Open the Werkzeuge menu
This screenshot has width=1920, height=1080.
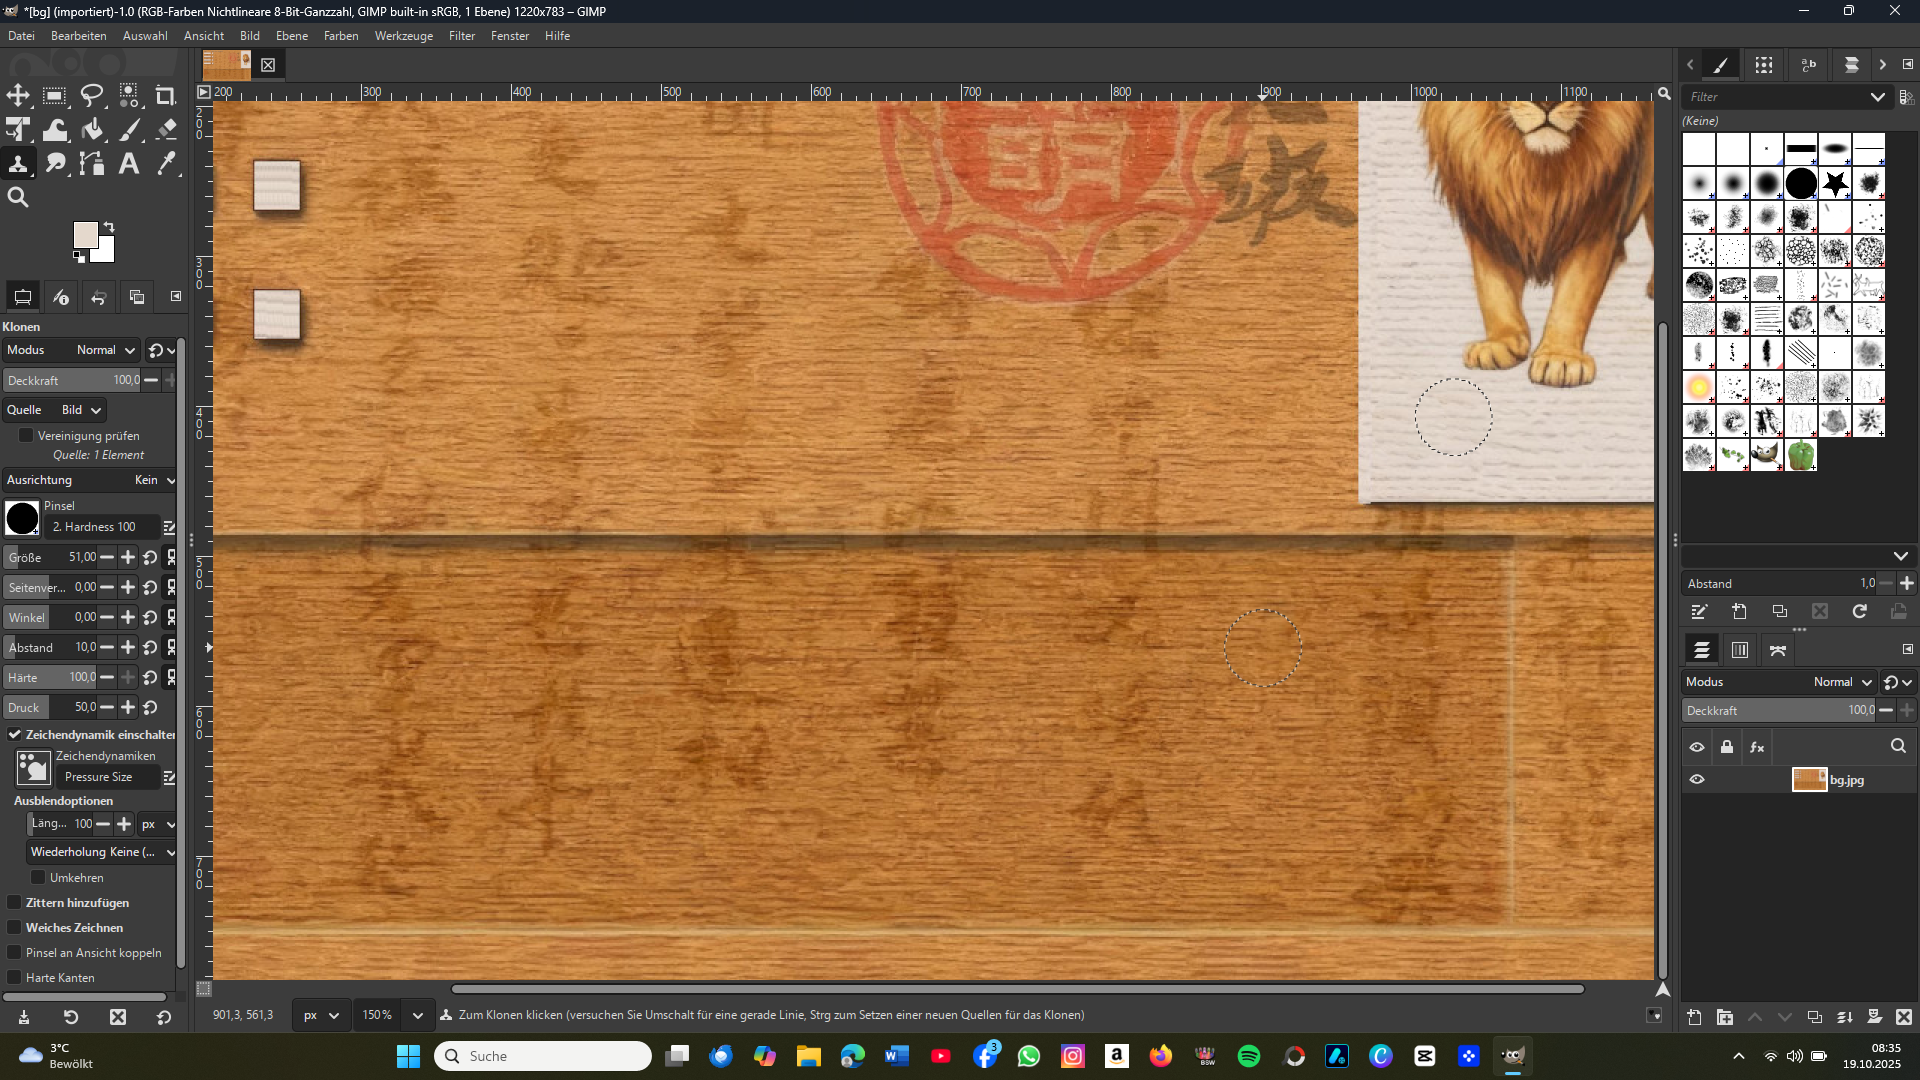tap(403, 36)
